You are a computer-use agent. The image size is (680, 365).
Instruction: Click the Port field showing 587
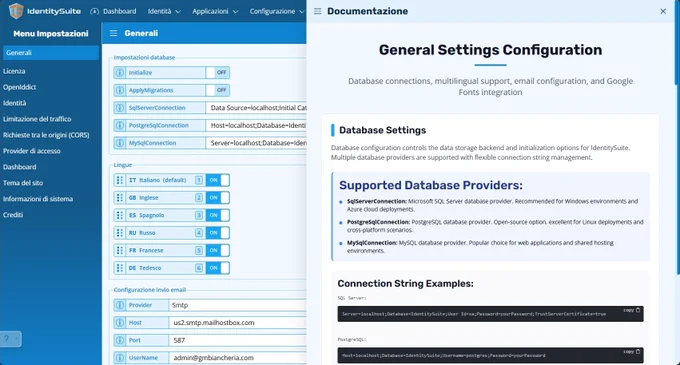(x=238, y=340)
